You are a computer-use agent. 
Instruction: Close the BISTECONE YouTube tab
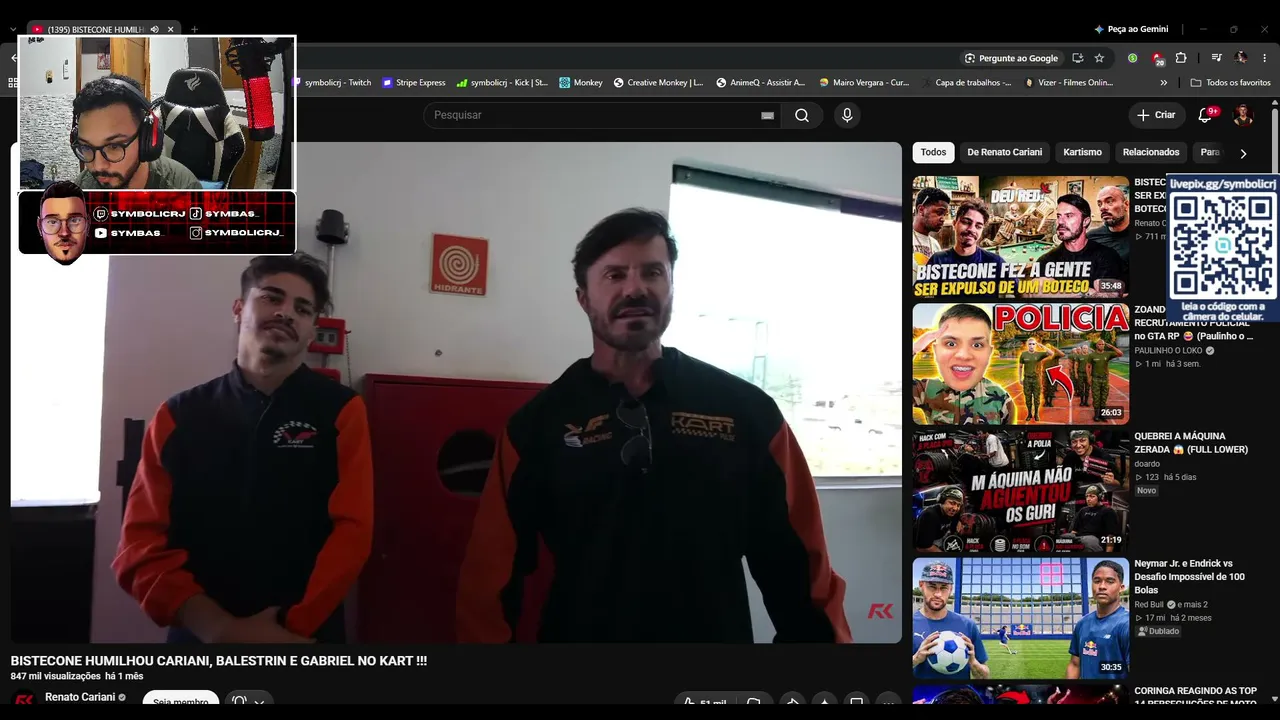click(x=171, y=30)
